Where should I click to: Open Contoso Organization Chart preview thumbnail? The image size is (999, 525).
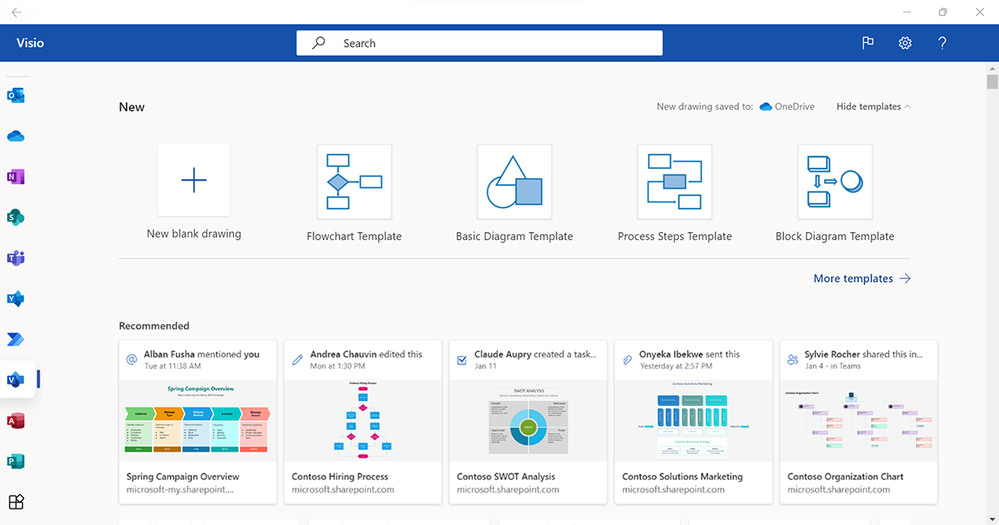(x=859, y=421)
